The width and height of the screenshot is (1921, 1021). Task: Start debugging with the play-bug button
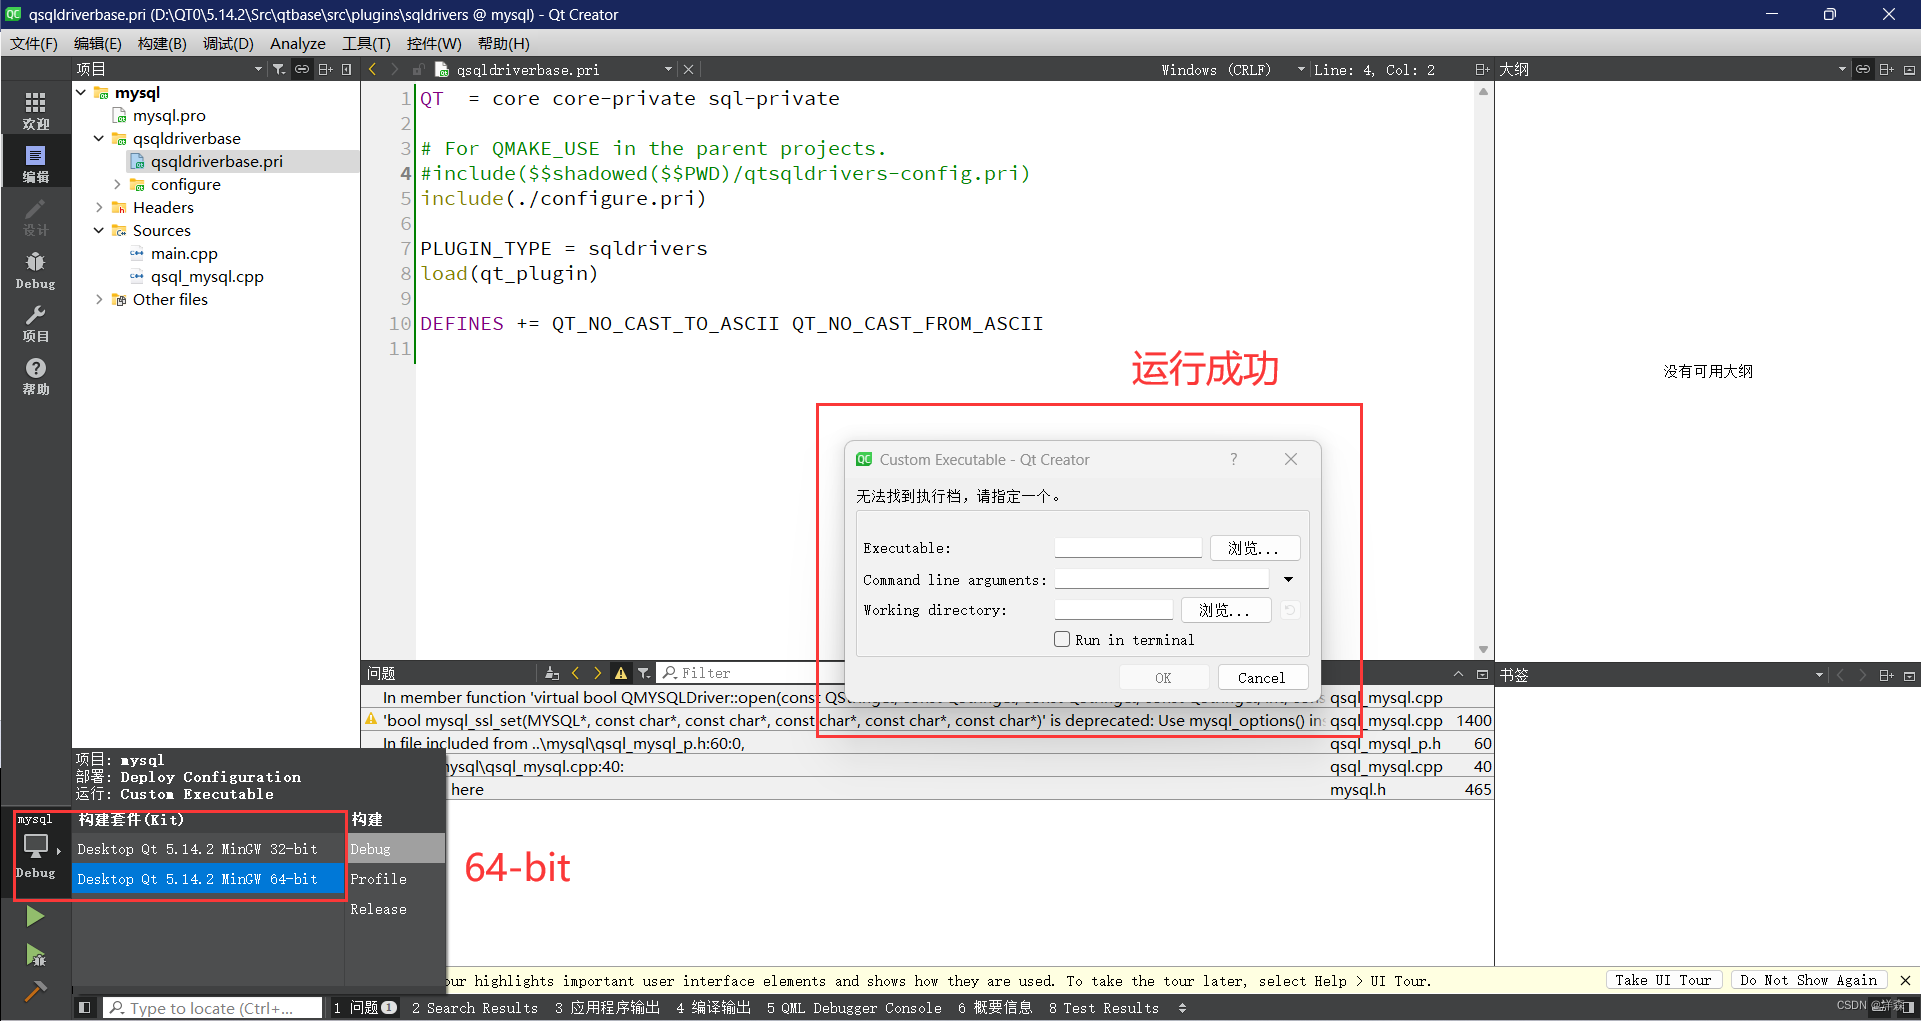coord(35,954)
